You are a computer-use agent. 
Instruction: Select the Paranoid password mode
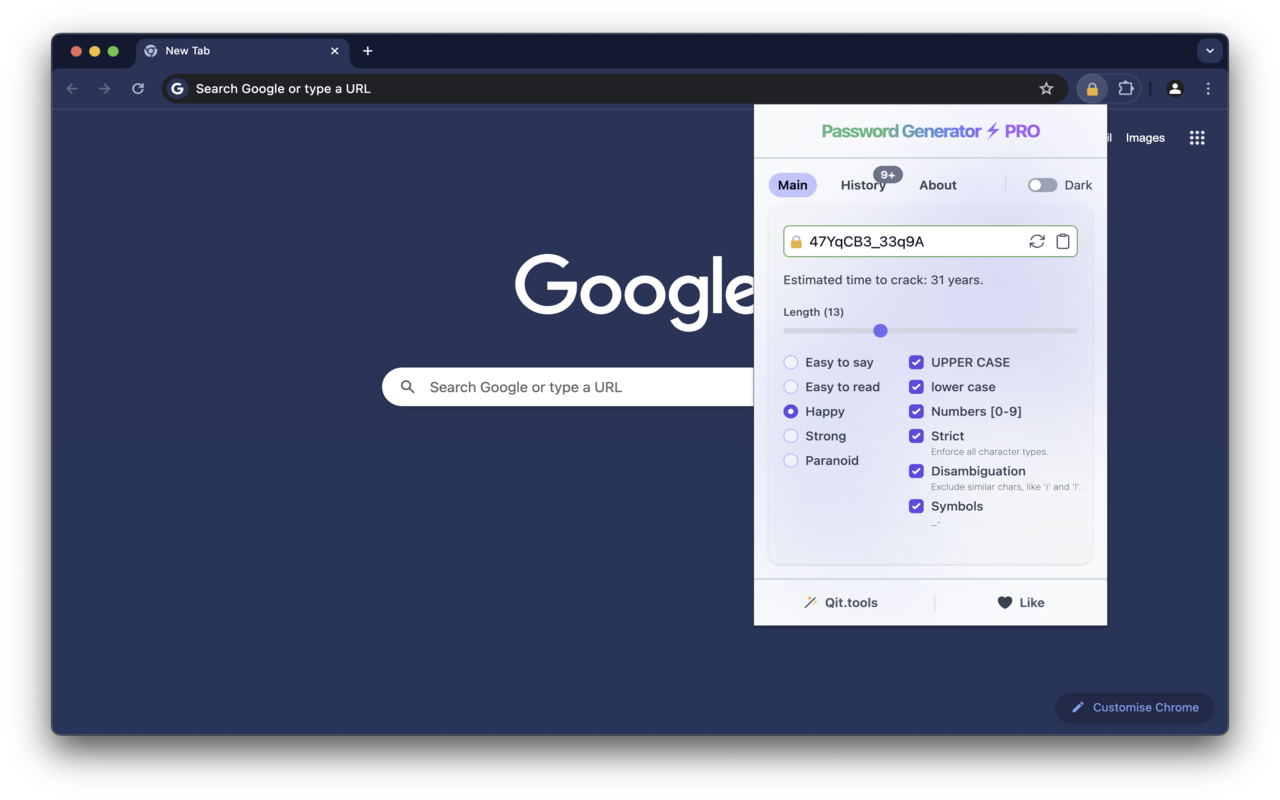[790, 460]
